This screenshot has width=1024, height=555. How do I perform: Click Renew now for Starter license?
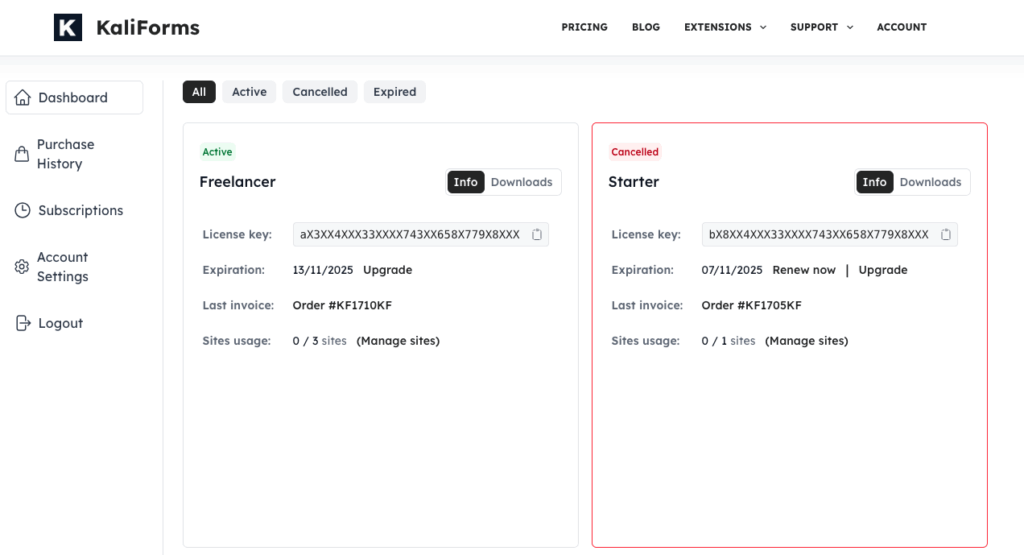(804, 270)
